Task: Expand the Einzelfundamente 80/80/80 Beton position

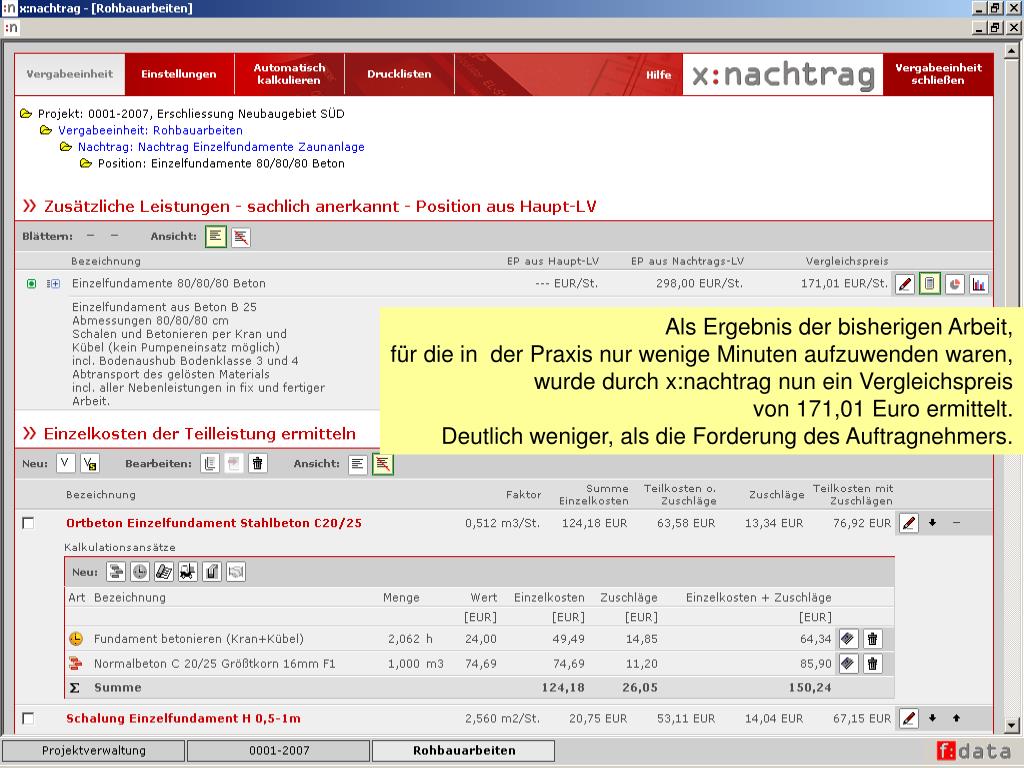Action: (54, 283)
